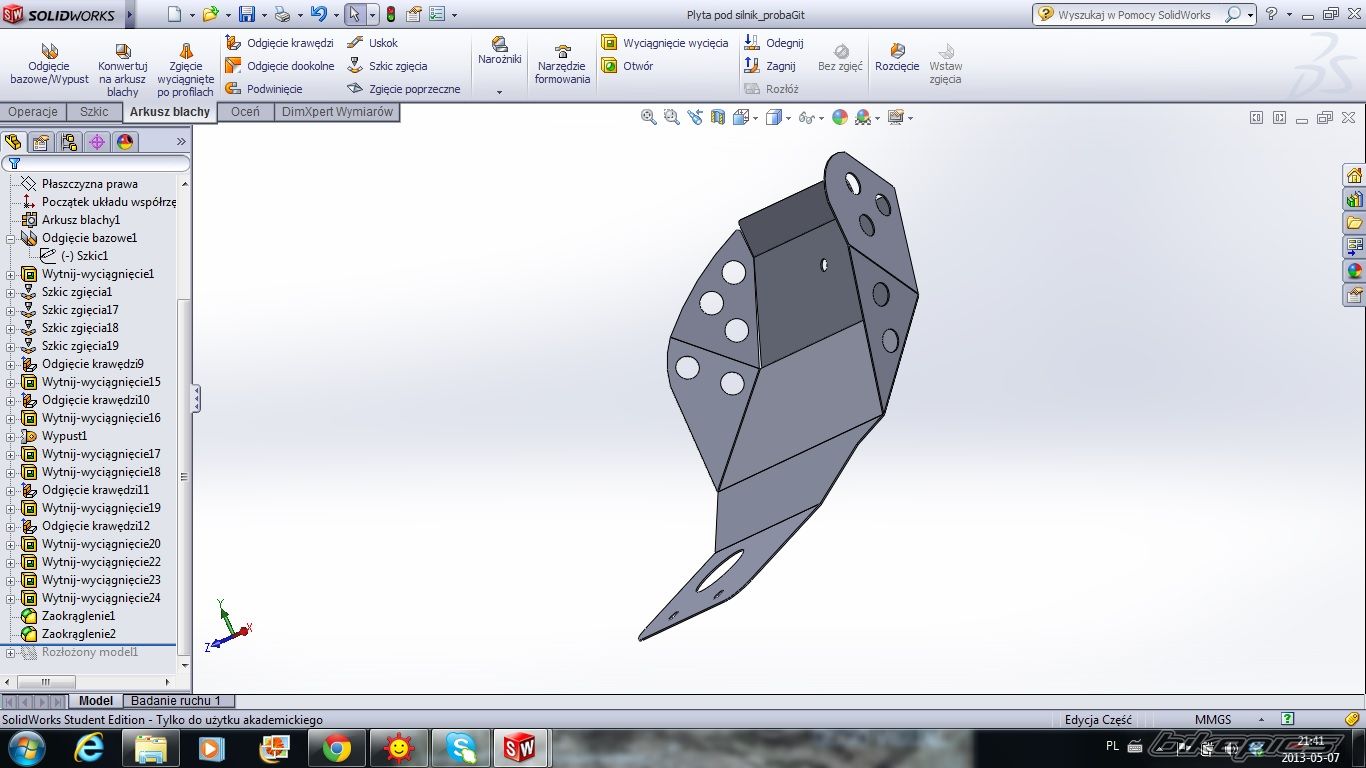Open the FeatureManager design tree tab
The image size is (1366, 768).
[13, 142]
